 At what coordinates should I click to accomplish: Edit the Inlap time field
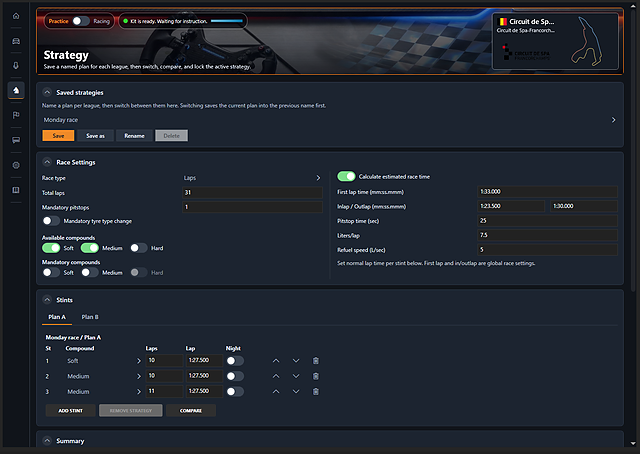pos(511,206)
